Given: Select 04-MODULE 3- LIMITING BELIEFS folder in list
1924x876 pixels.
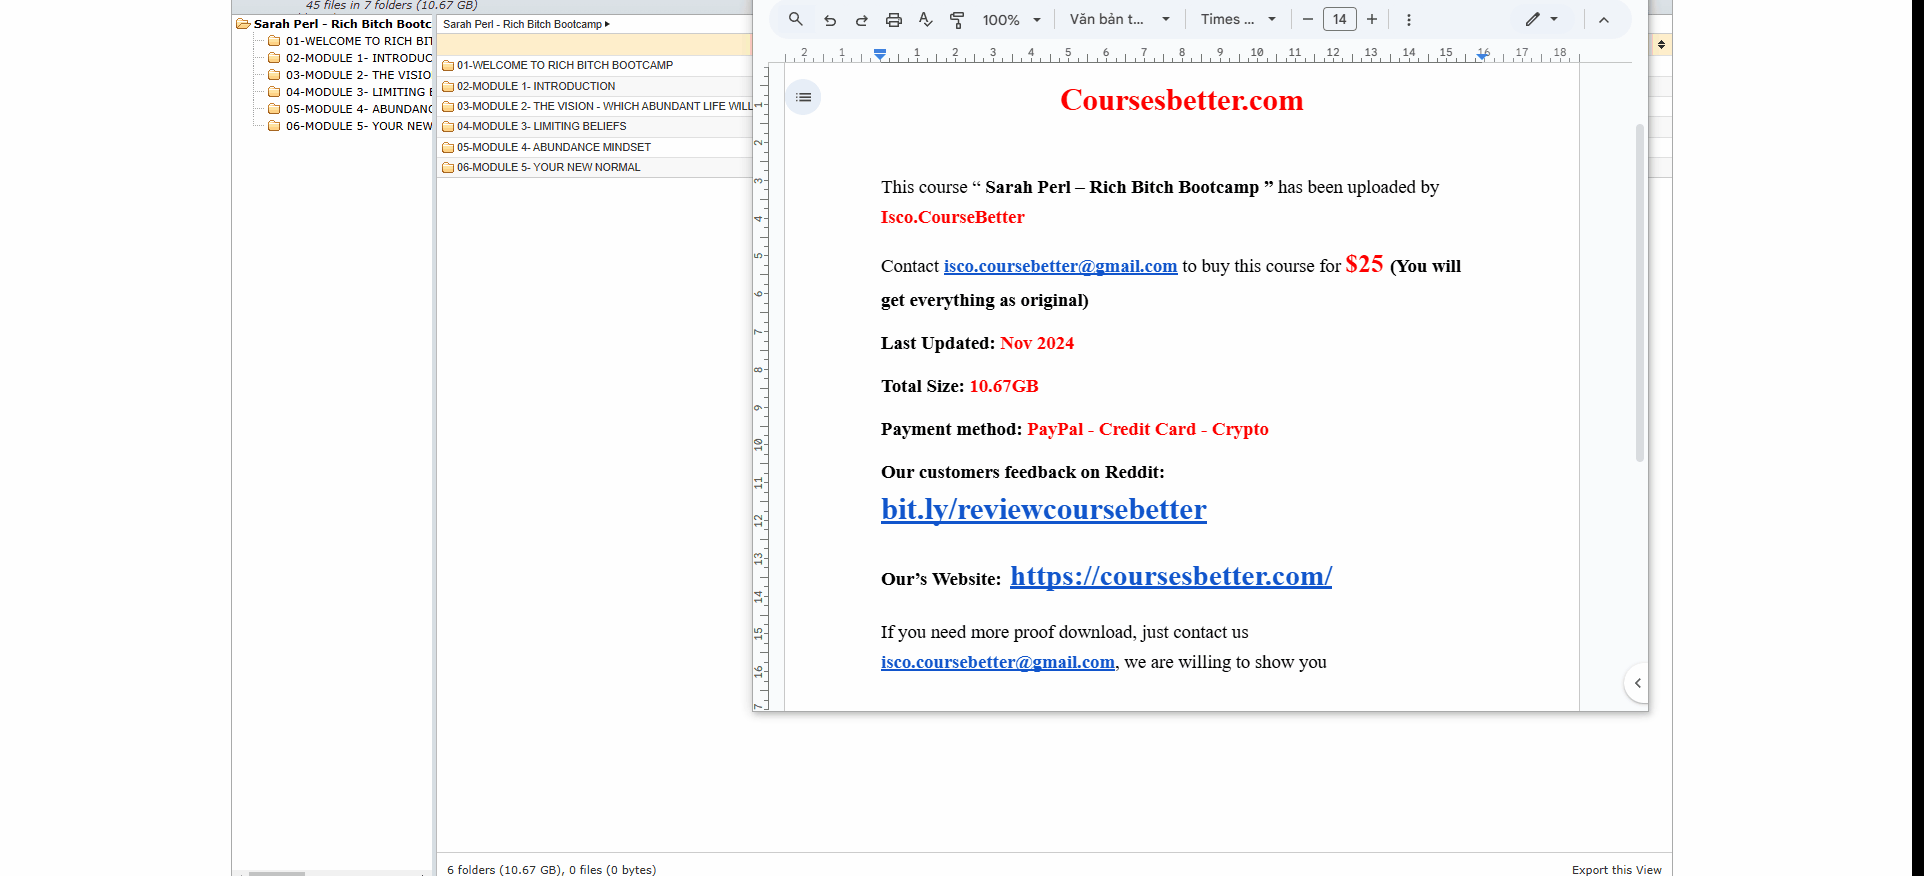Looking at the screenshot, I should 541,126.
